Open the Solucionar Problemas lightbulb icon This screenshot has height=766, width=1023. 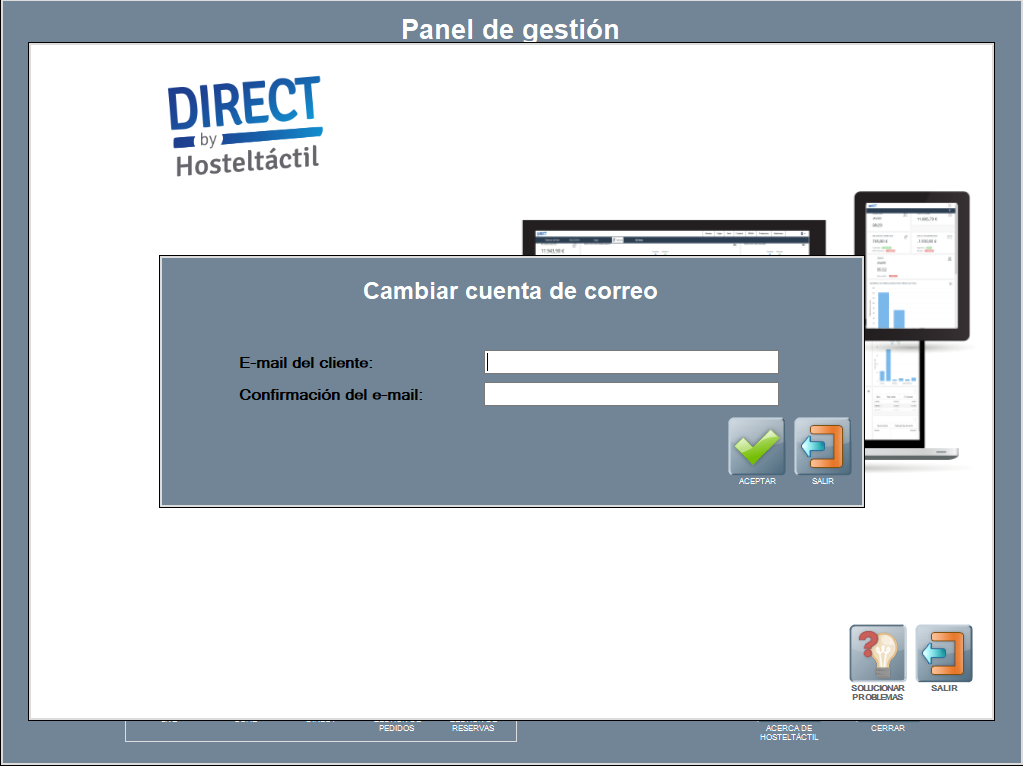[x=877, y=654]
